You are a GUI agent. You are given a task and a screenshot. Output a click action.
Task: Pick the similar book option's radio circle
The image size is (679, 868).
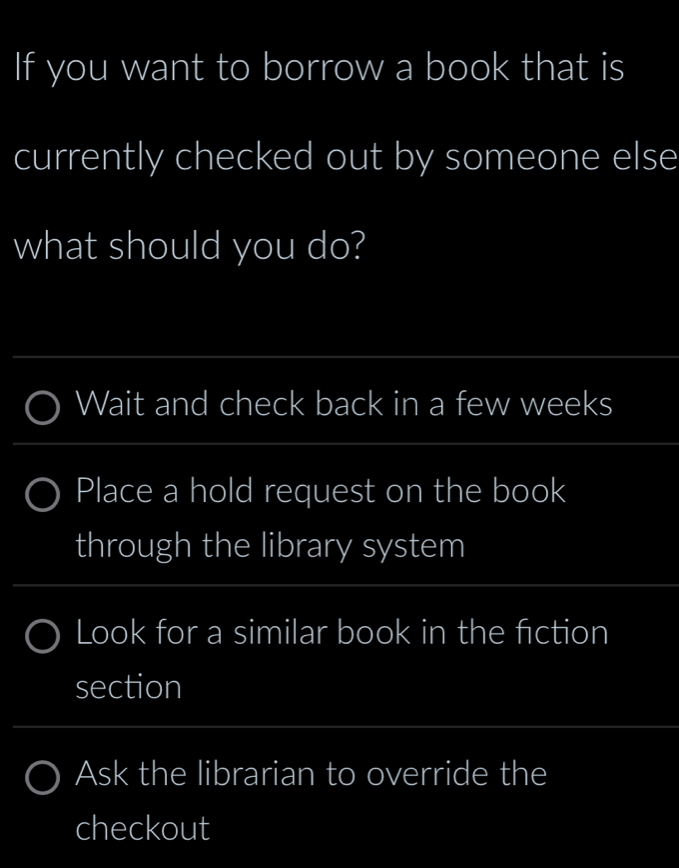point(42,636)
